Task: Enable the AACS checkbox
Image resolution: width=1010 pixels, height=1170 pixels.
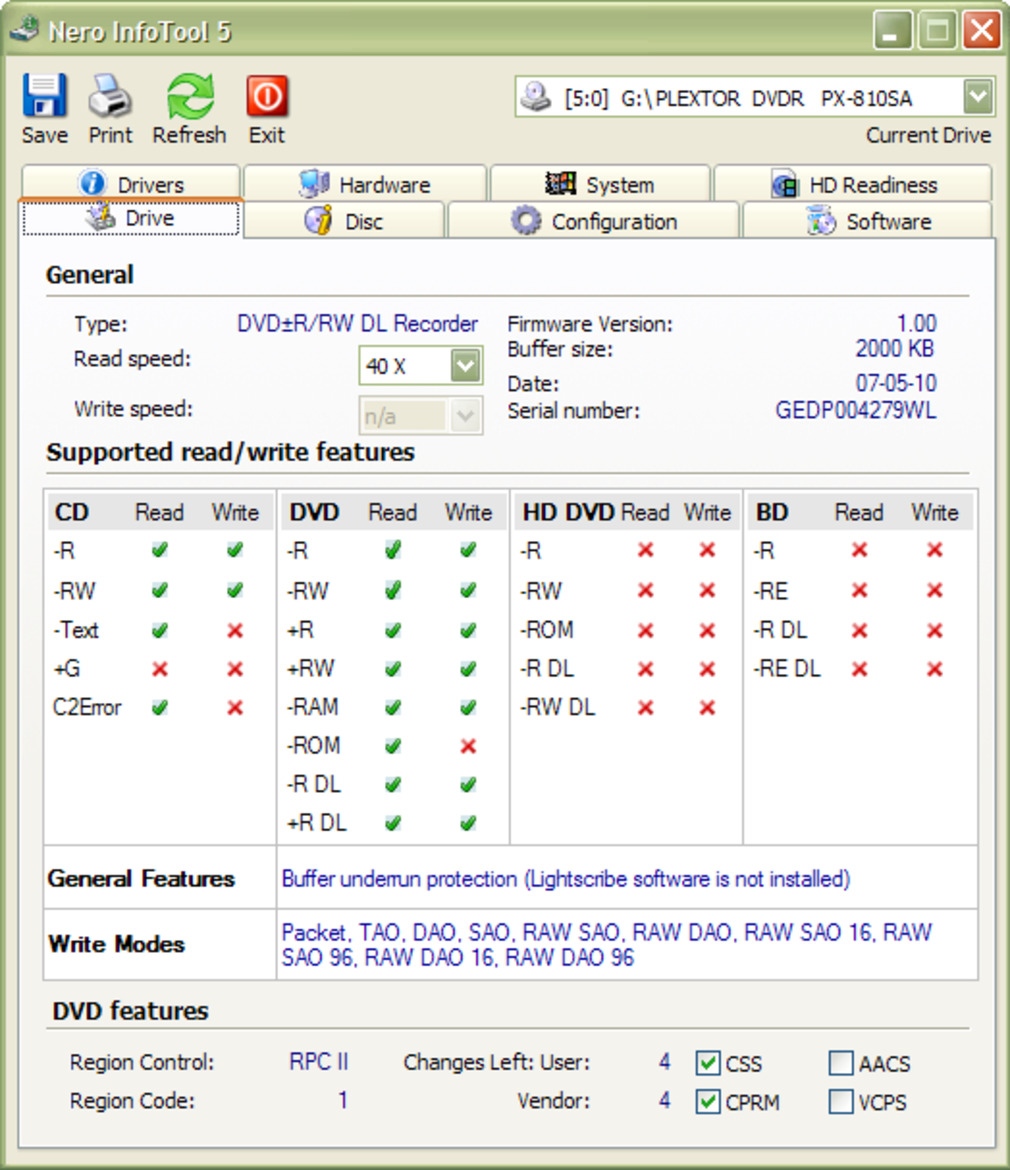Action: (x=841, y=1063)
